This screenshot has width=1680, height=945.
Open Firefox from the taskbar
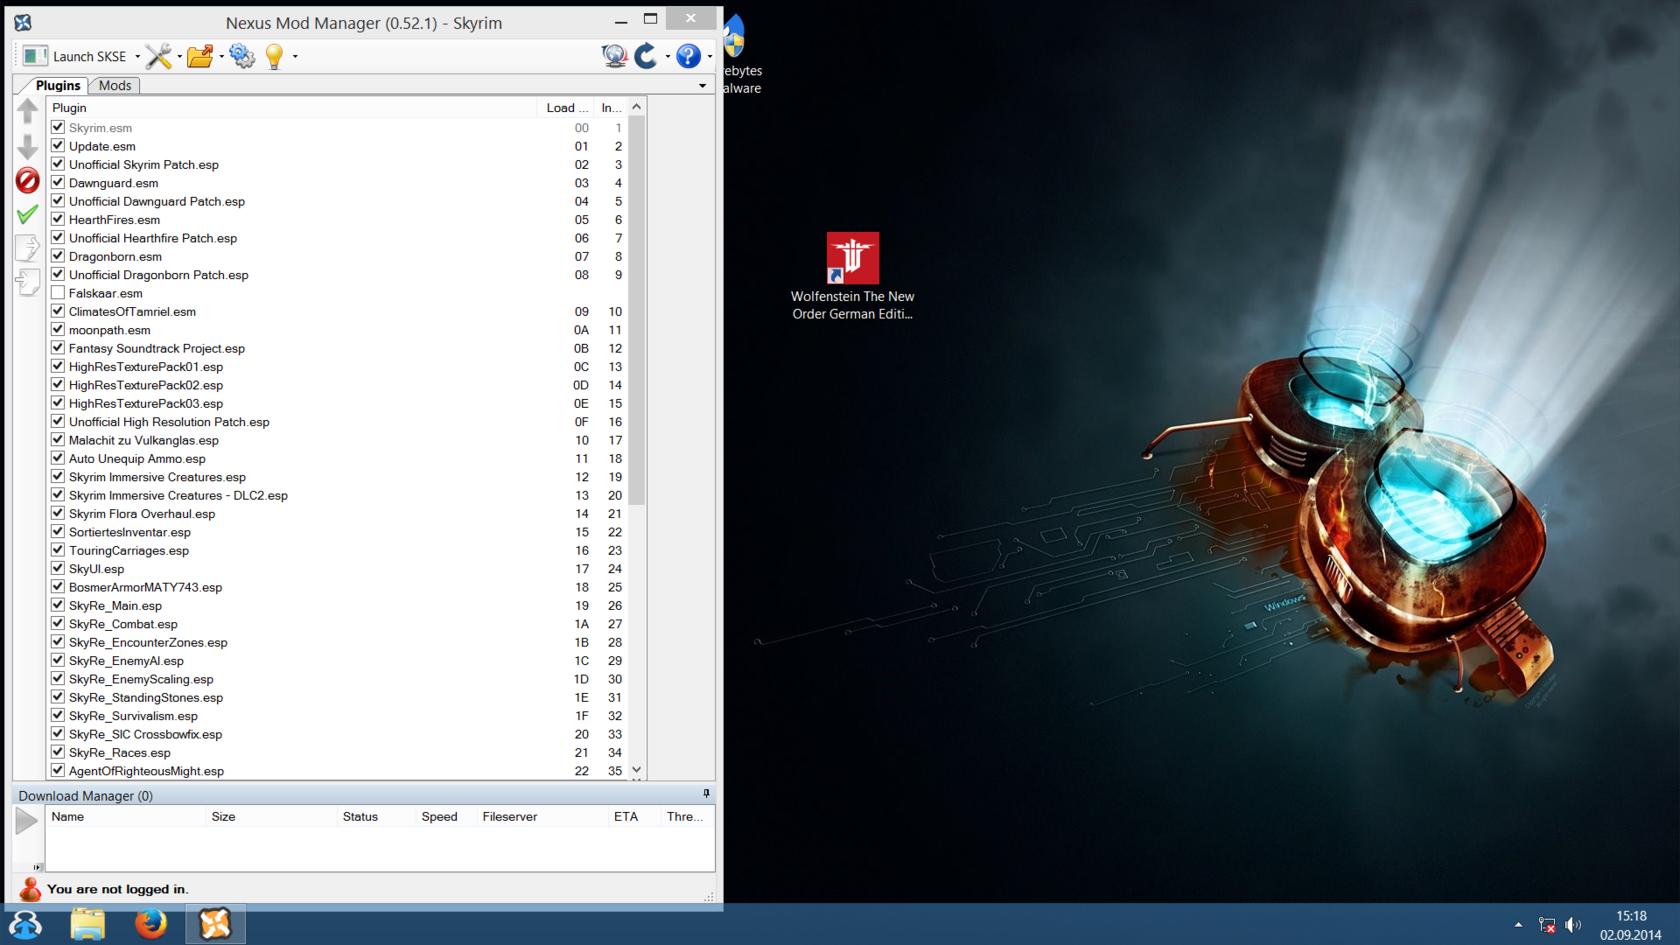[x=151, y=924]
